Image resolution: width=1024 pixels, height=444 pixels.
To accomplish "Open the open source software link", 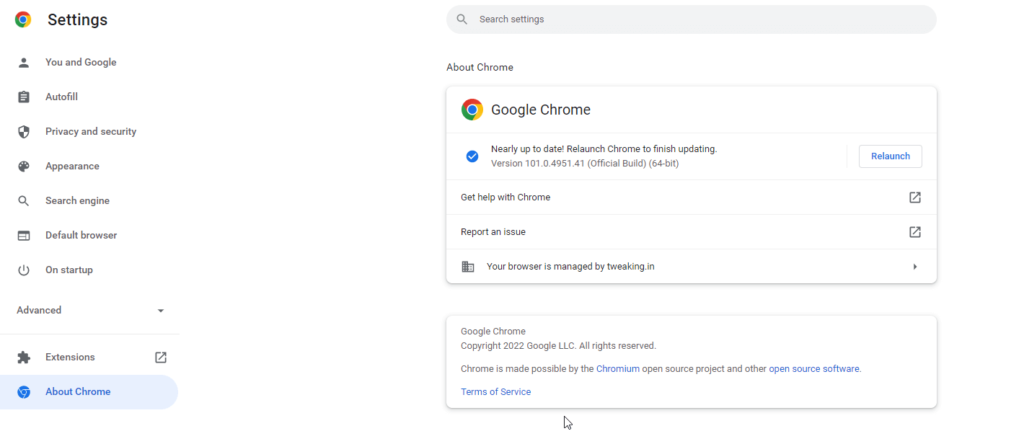I will pos(814,369).
